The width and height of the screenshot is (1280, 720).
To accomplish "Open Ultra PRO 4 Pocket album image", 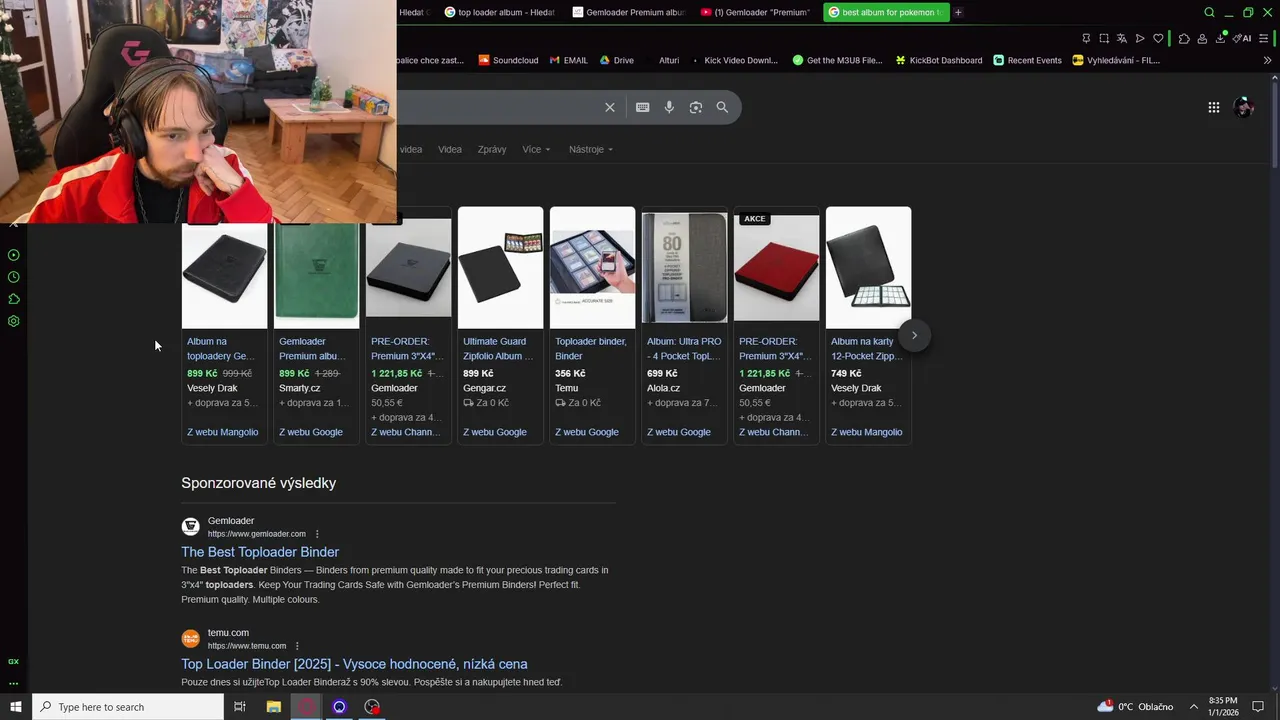I will coord(684,268).
